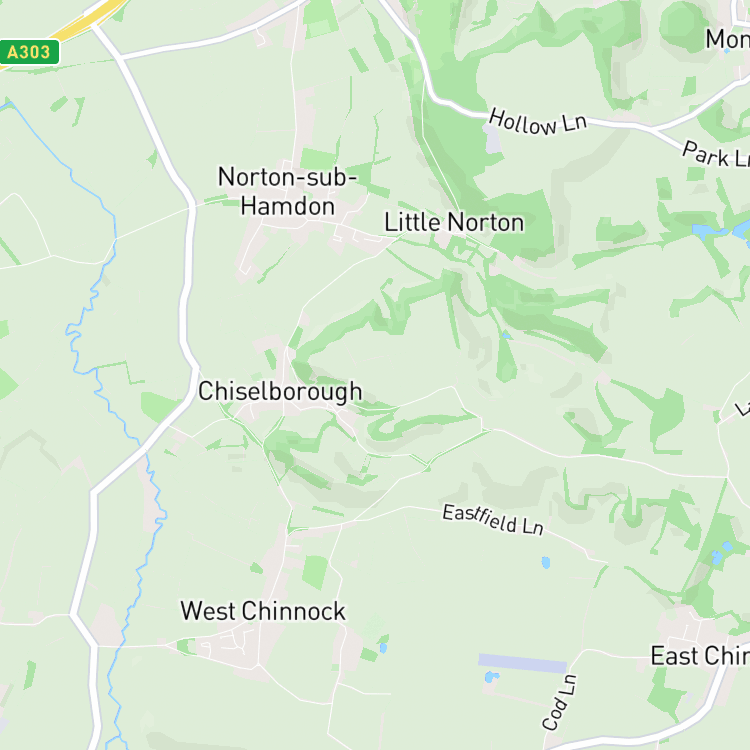Click the small pond east of West Chinnock

(x=383, y=648)
